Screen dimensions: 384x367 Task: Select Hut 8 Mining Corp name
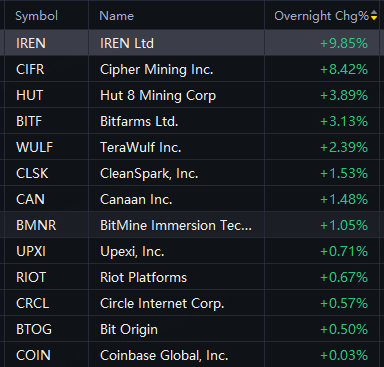tap(158, 96)
